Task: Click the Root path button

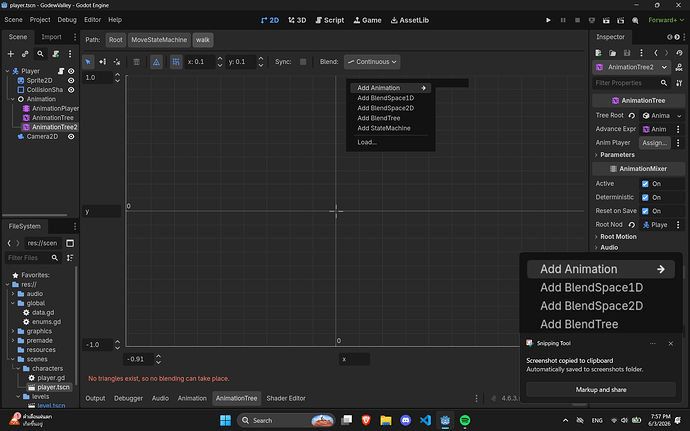Action: pos(116,40)
